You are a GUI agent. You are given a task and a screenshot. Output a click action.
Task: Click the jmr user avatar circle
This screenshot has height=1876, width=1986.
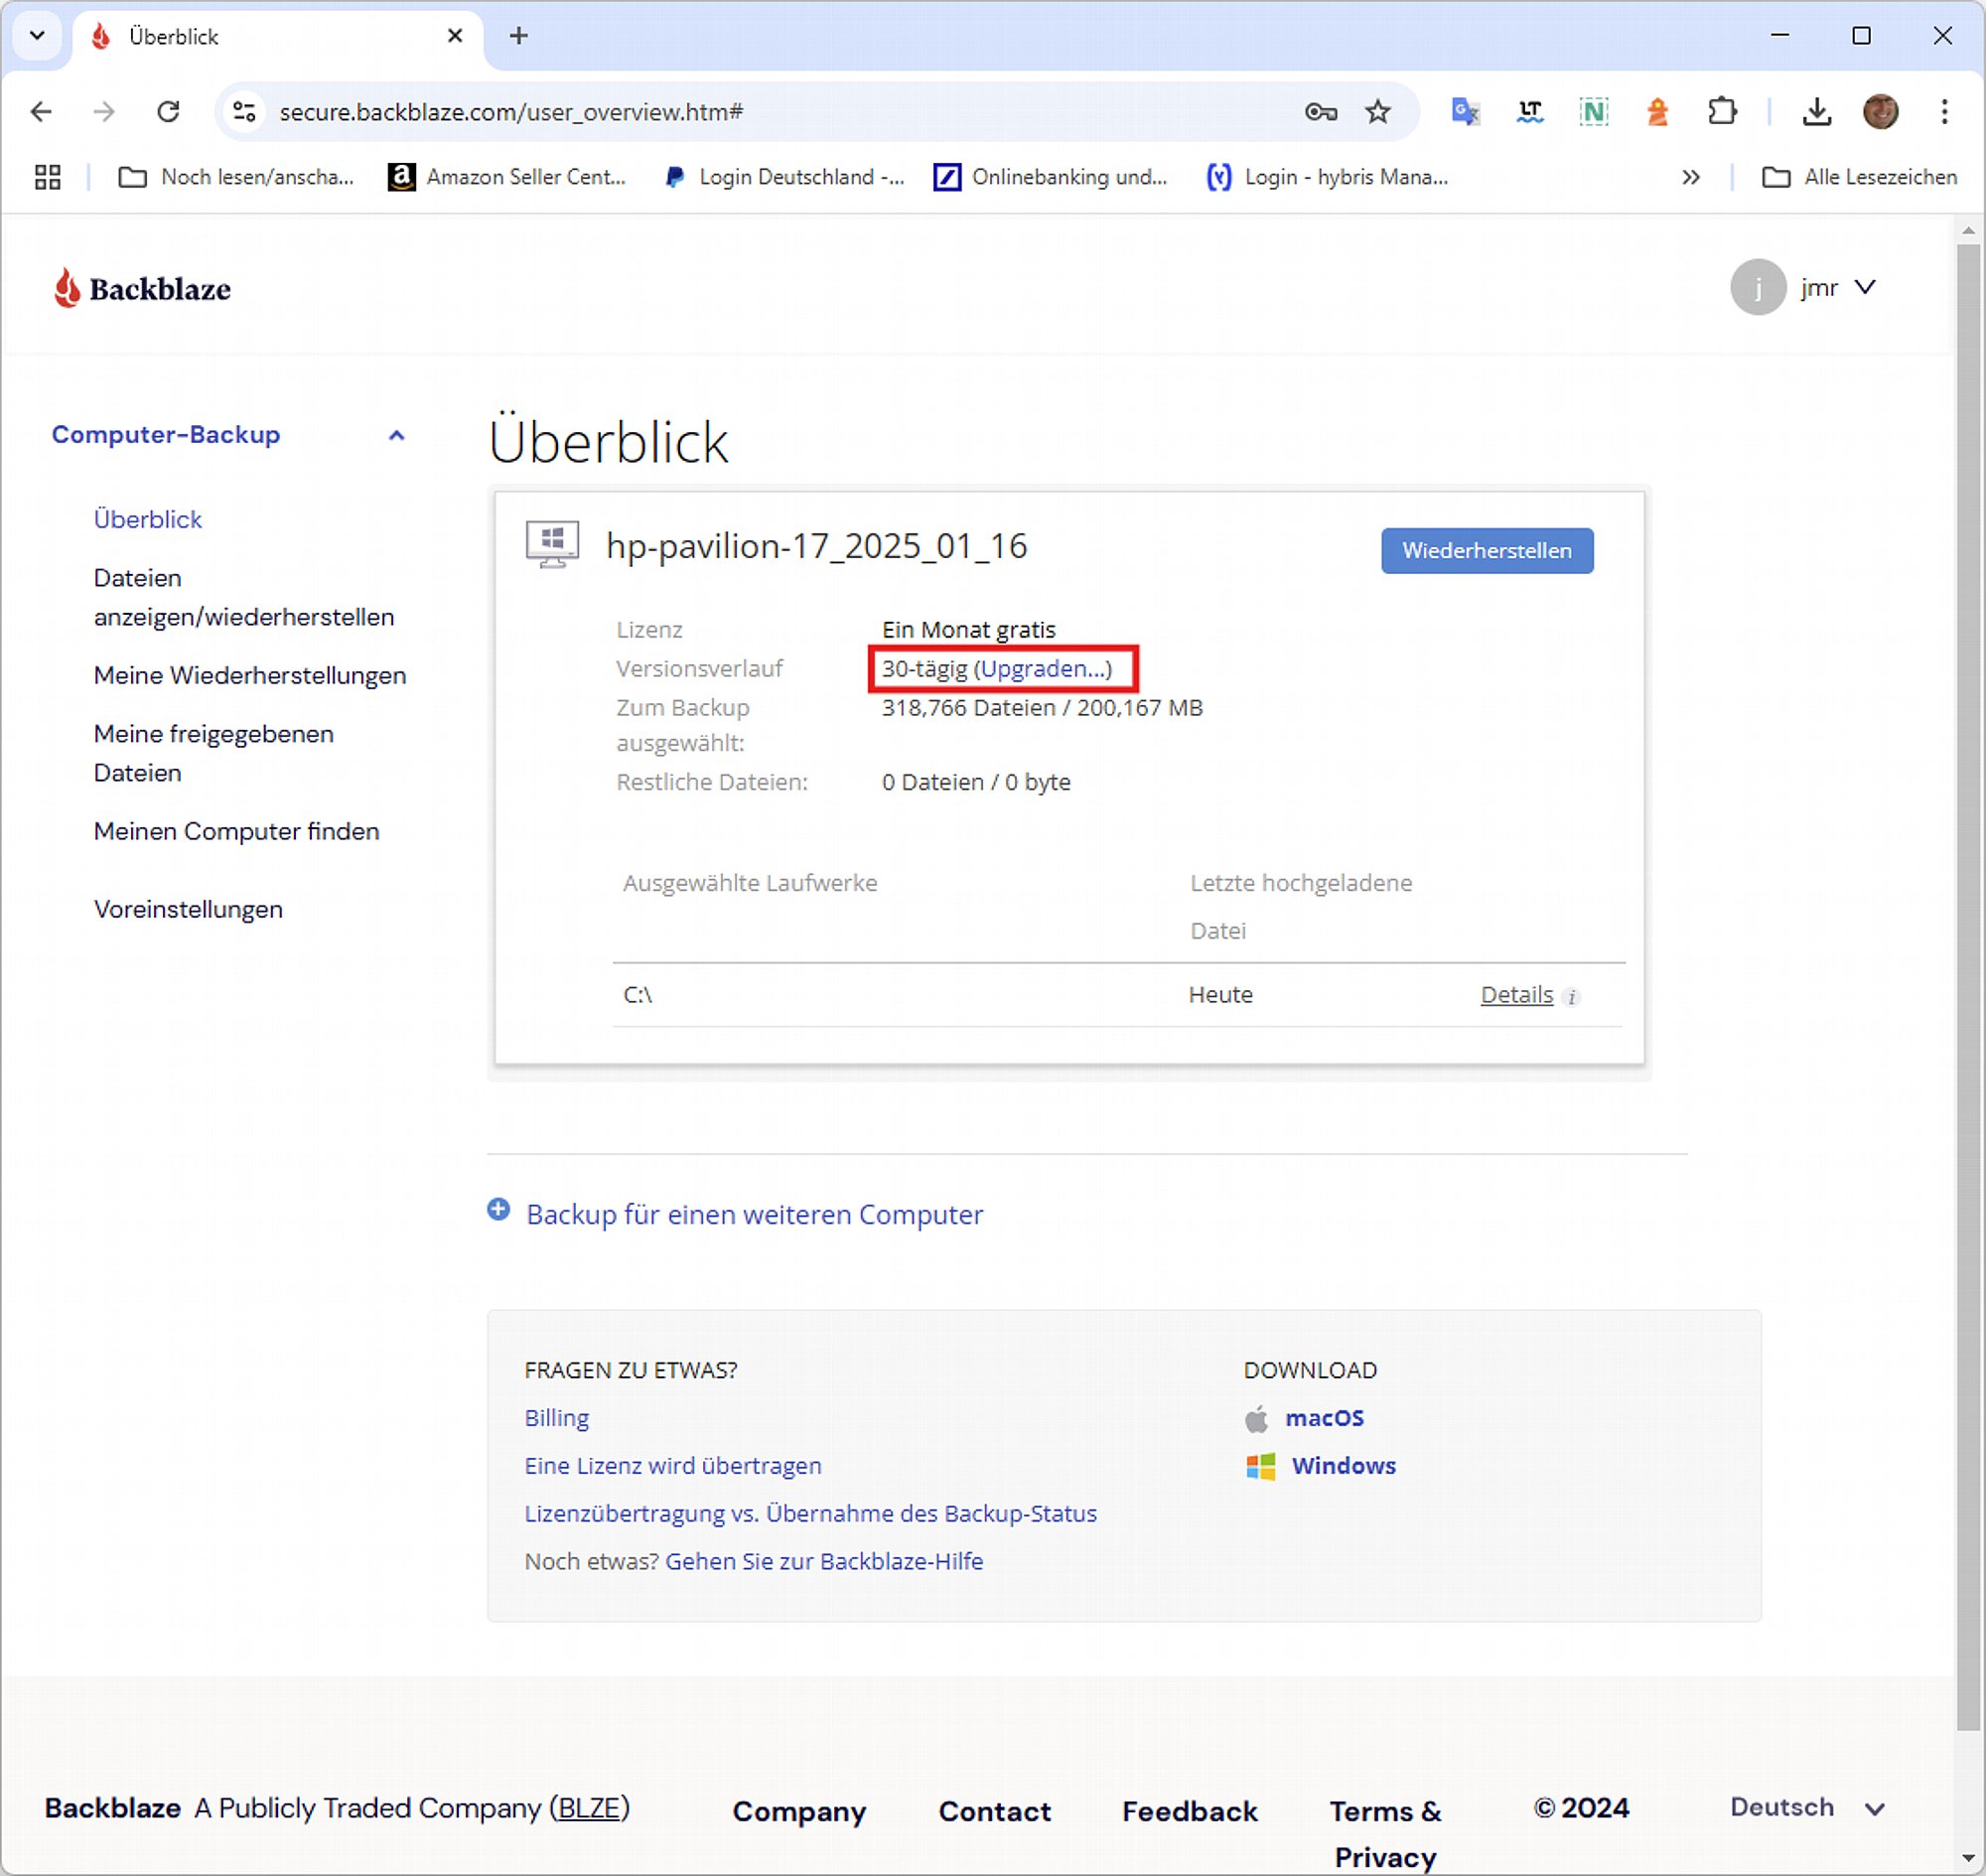[x=1758, y=287]
